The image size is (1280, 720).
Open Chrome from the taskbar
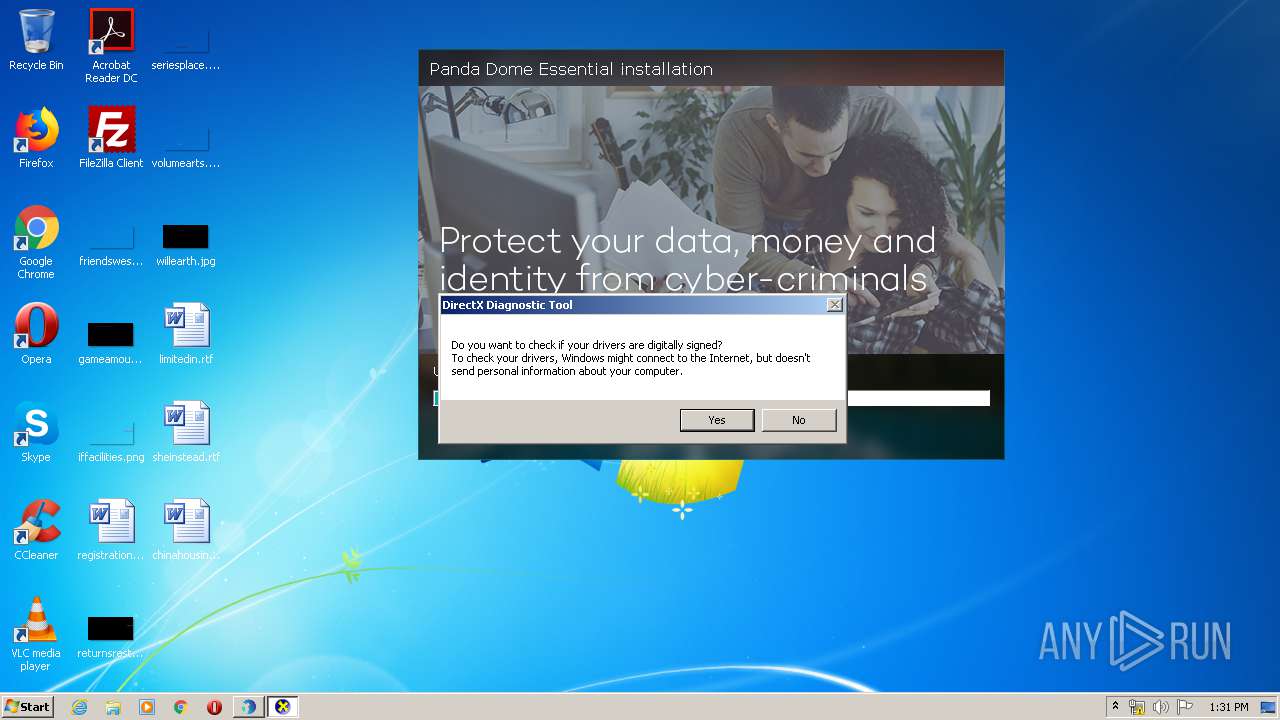point(181,707)
